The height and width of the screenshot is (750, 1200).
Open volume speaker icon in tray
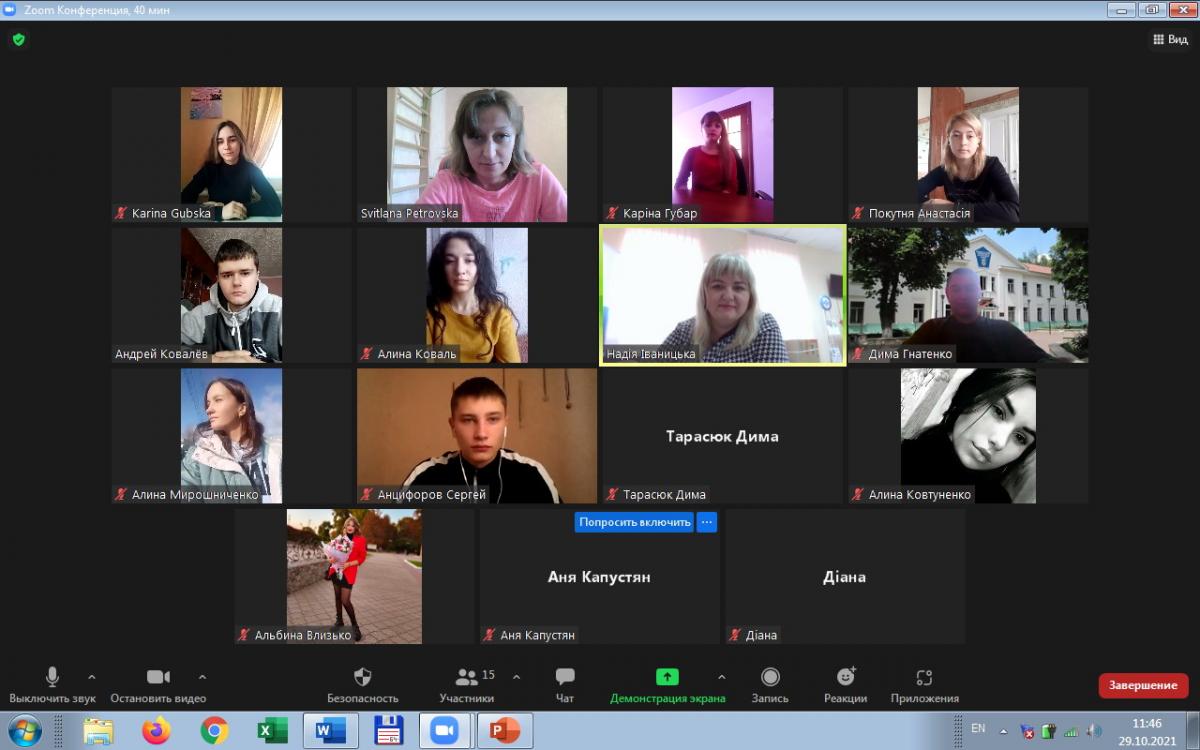1094,732
